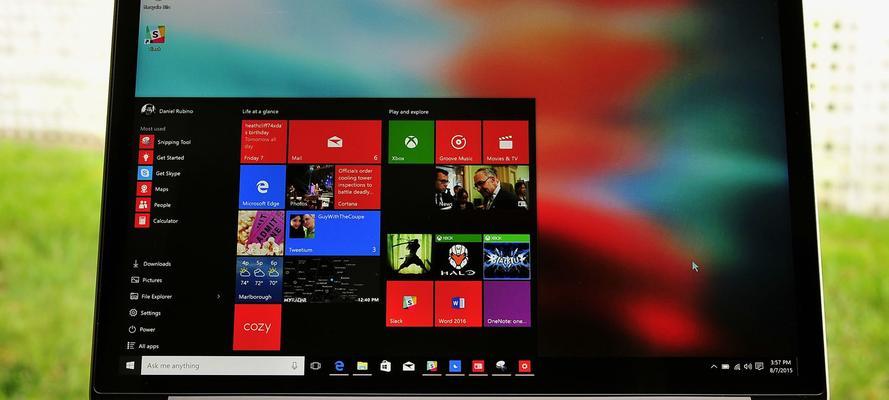Open the ninja silhouette game tile
This screenshot has height=400, width=889.
(410, 256)
